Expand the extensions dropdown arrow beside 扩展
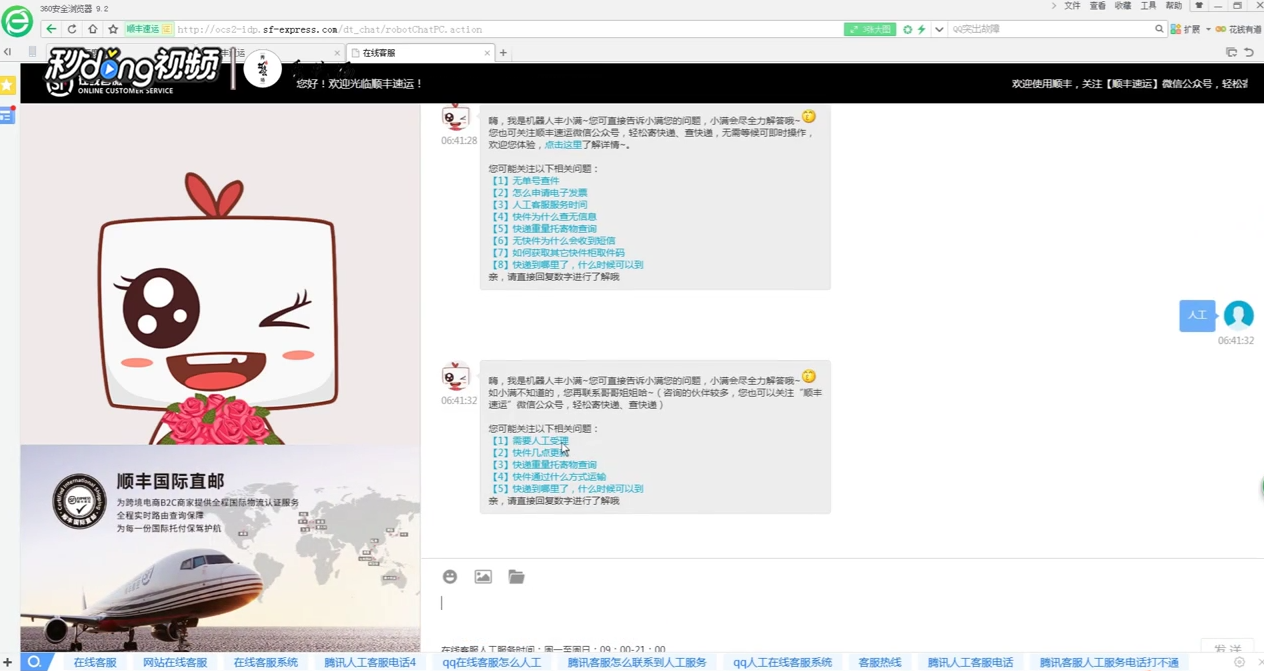The width and height of the screenshot is (1264, 671). point(1208,29)
